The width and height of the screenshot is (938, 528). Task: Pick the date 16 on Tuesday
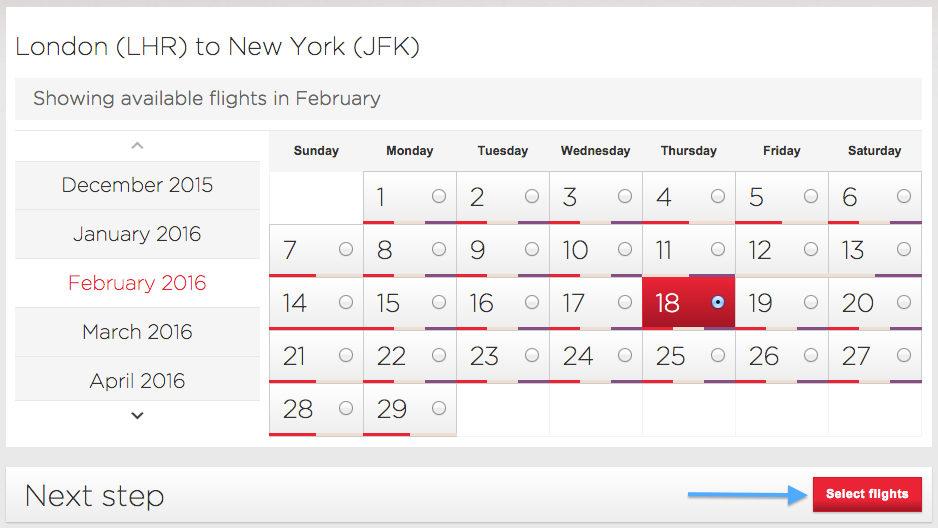[503, 303]
